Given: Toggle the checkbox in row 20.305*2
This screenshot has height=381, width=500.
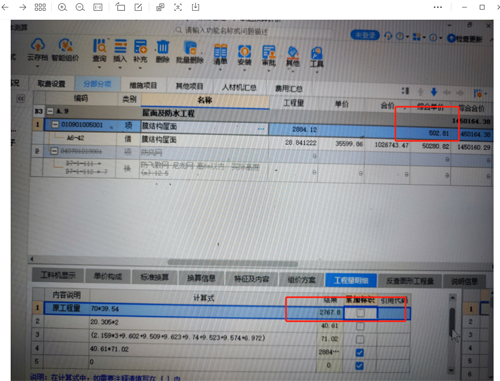Looking at the screenshot, I should (x=360, y=326).
